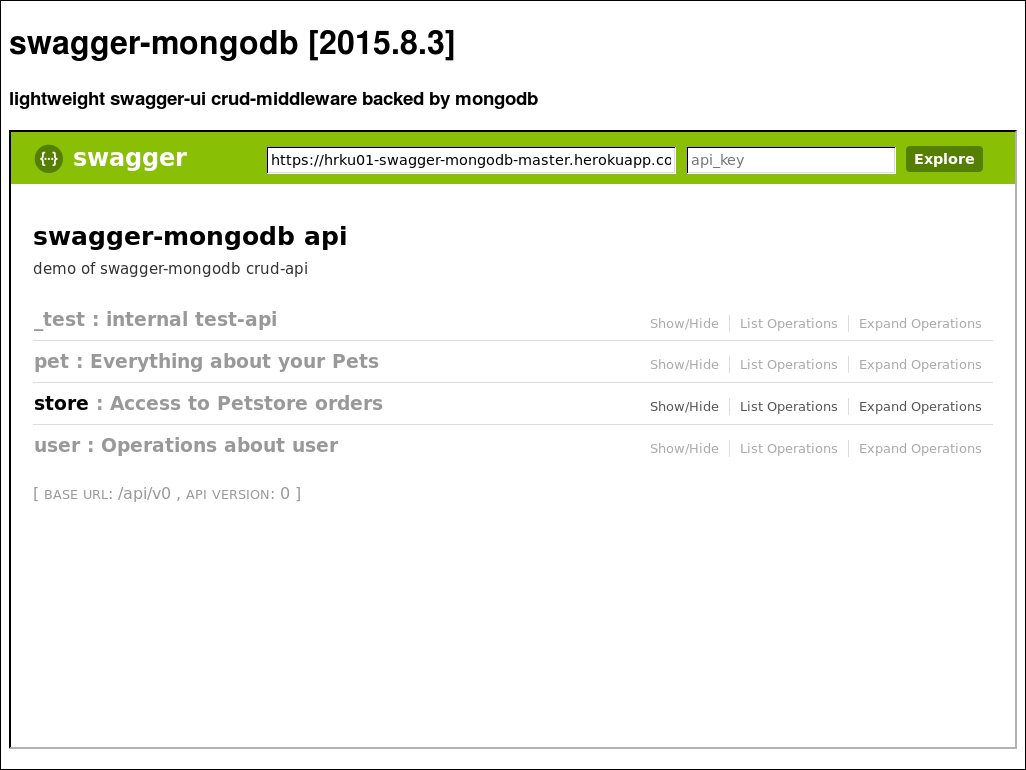Click the 'Operations about user' description
The image size is (1026, 770).
219,445
